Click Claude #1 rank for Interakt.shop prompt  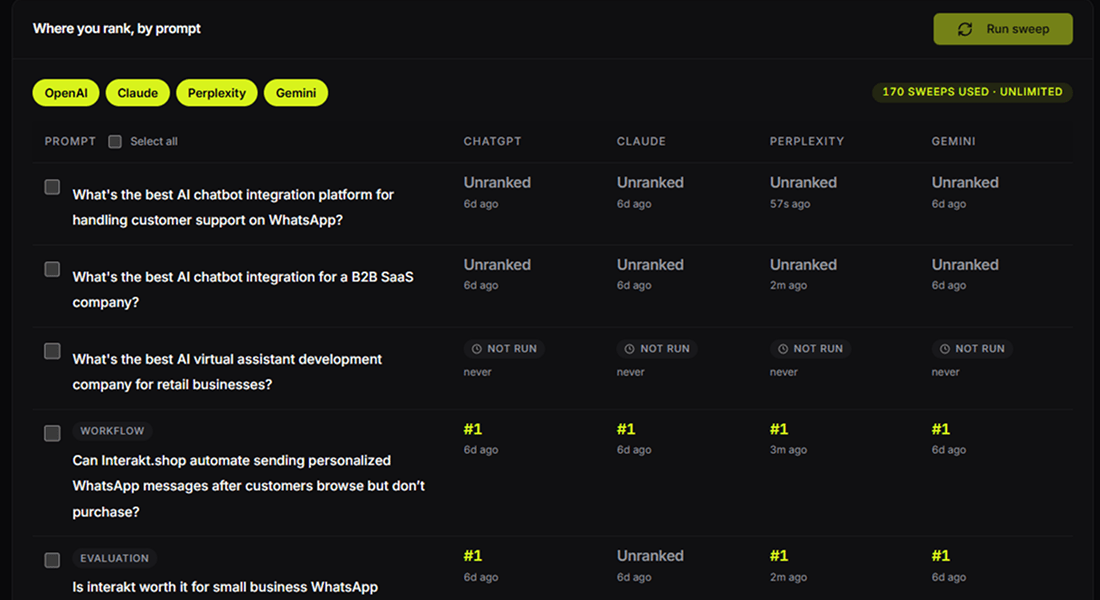click(626, 429)
